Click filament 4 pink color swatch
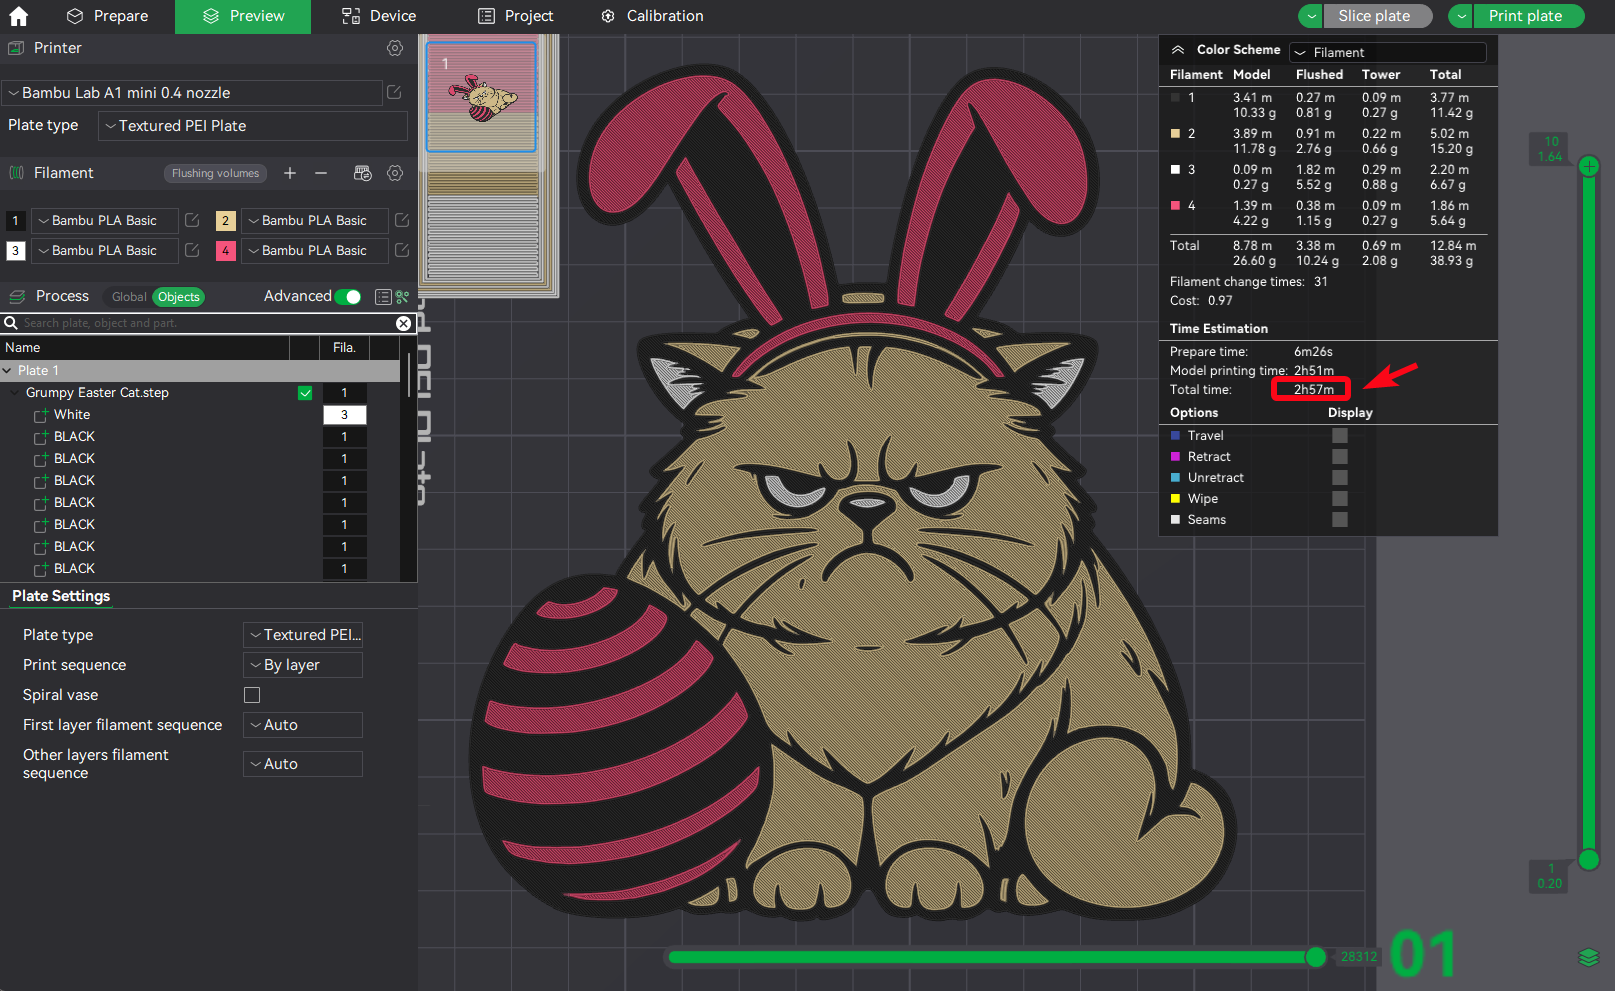The width and height of the screenshot is (1615, 991). 226,251
